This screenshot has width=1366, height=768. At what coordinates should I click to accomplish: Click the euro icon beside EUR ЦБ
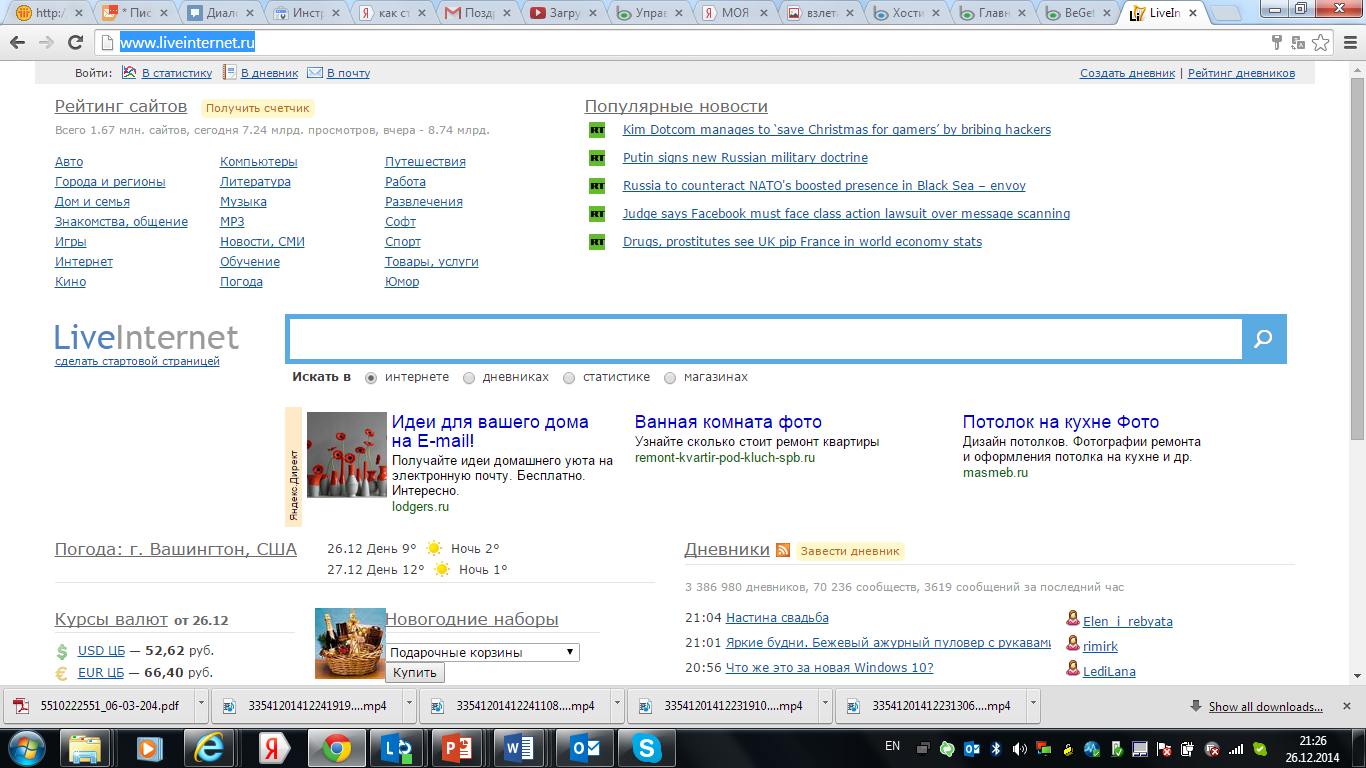click(62, 673)
